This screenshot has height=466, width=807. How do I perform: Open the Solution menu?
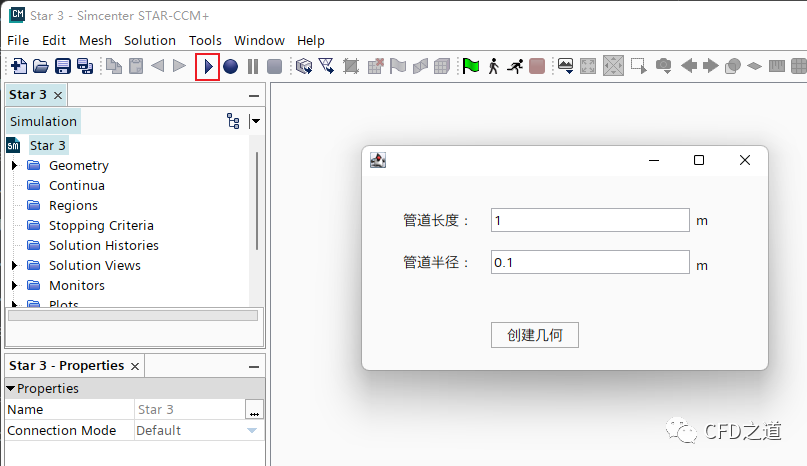tap(150, 40)
